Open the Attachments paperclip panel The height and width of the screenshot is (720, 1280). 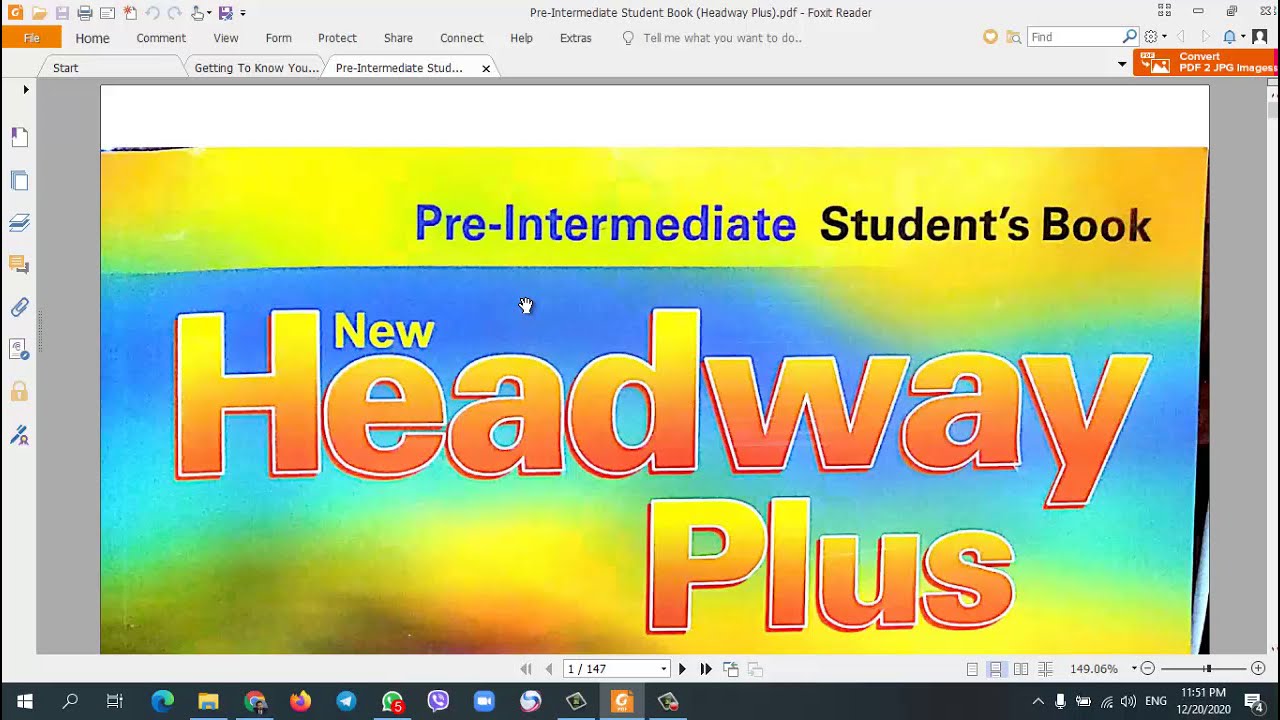[19, 307]
